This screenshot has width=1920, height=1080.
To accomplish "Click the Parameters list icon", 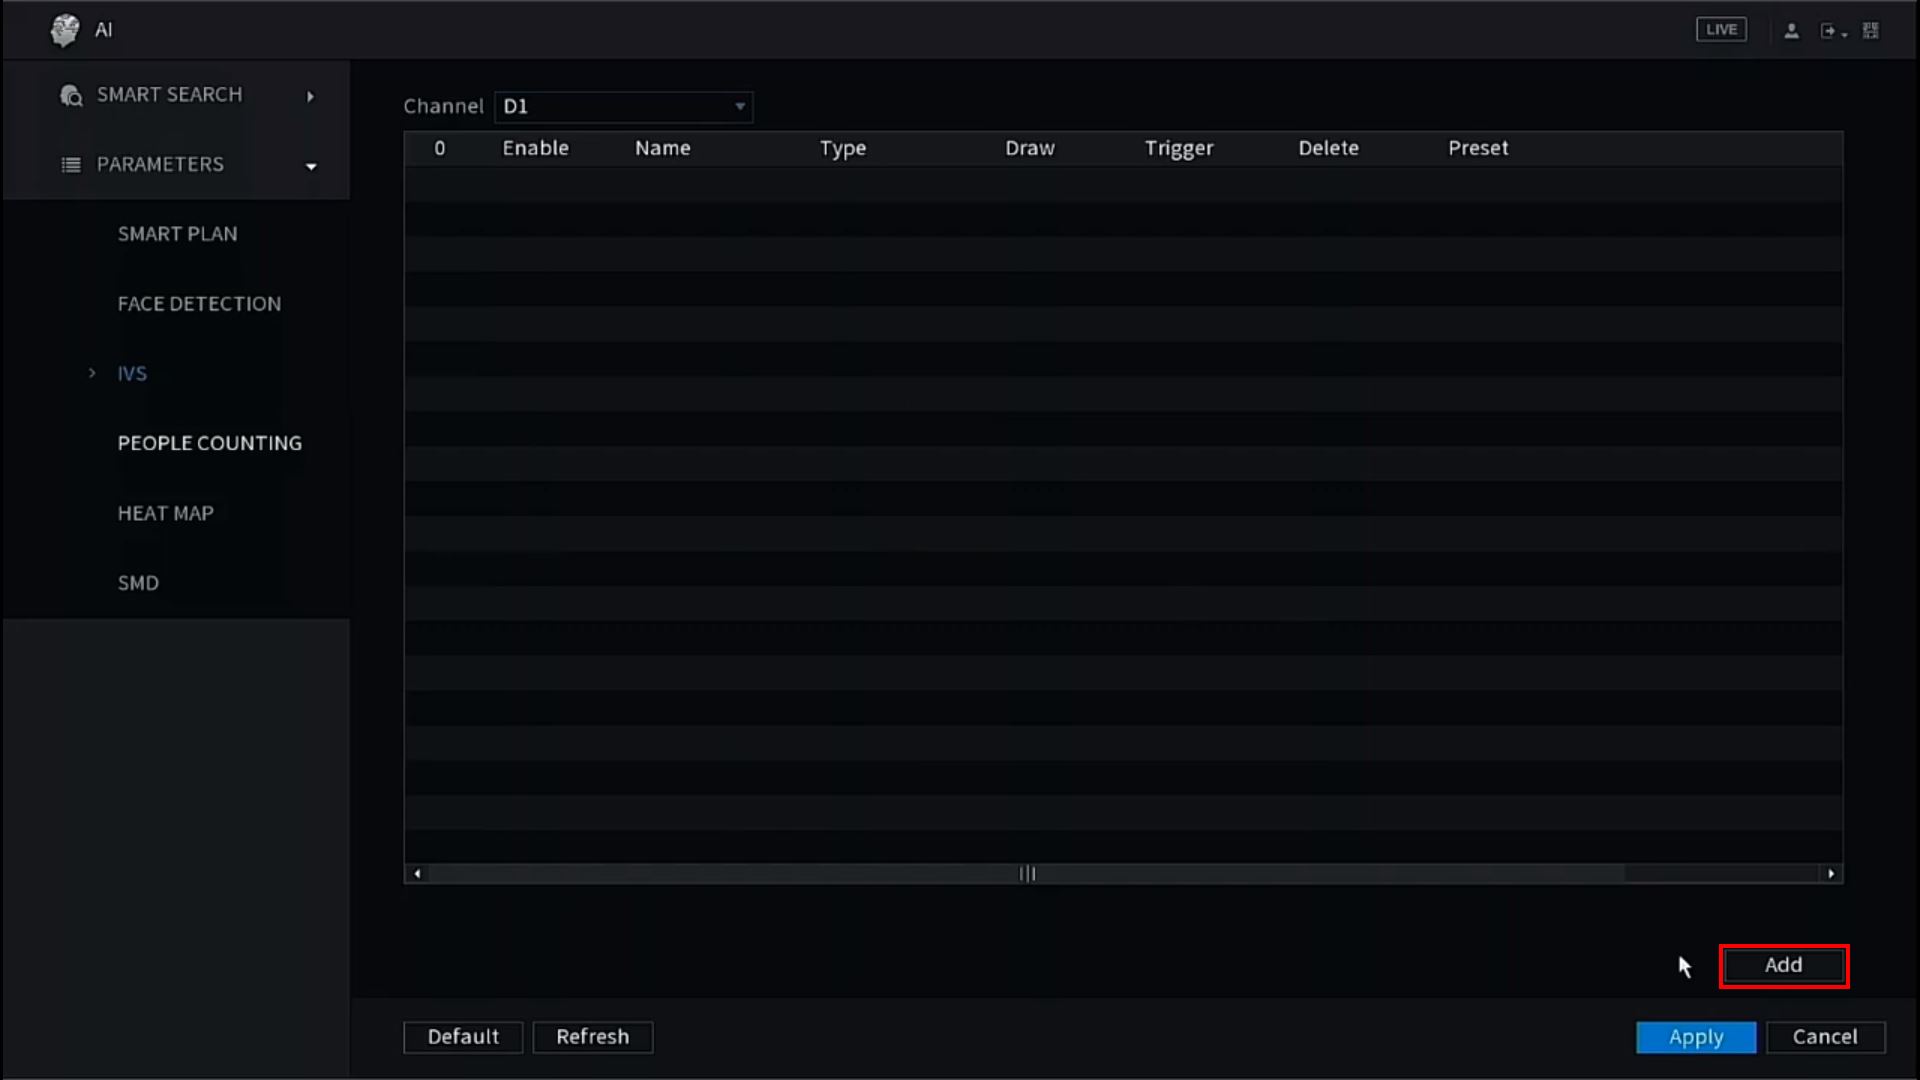I will click(x=71, y=165).
